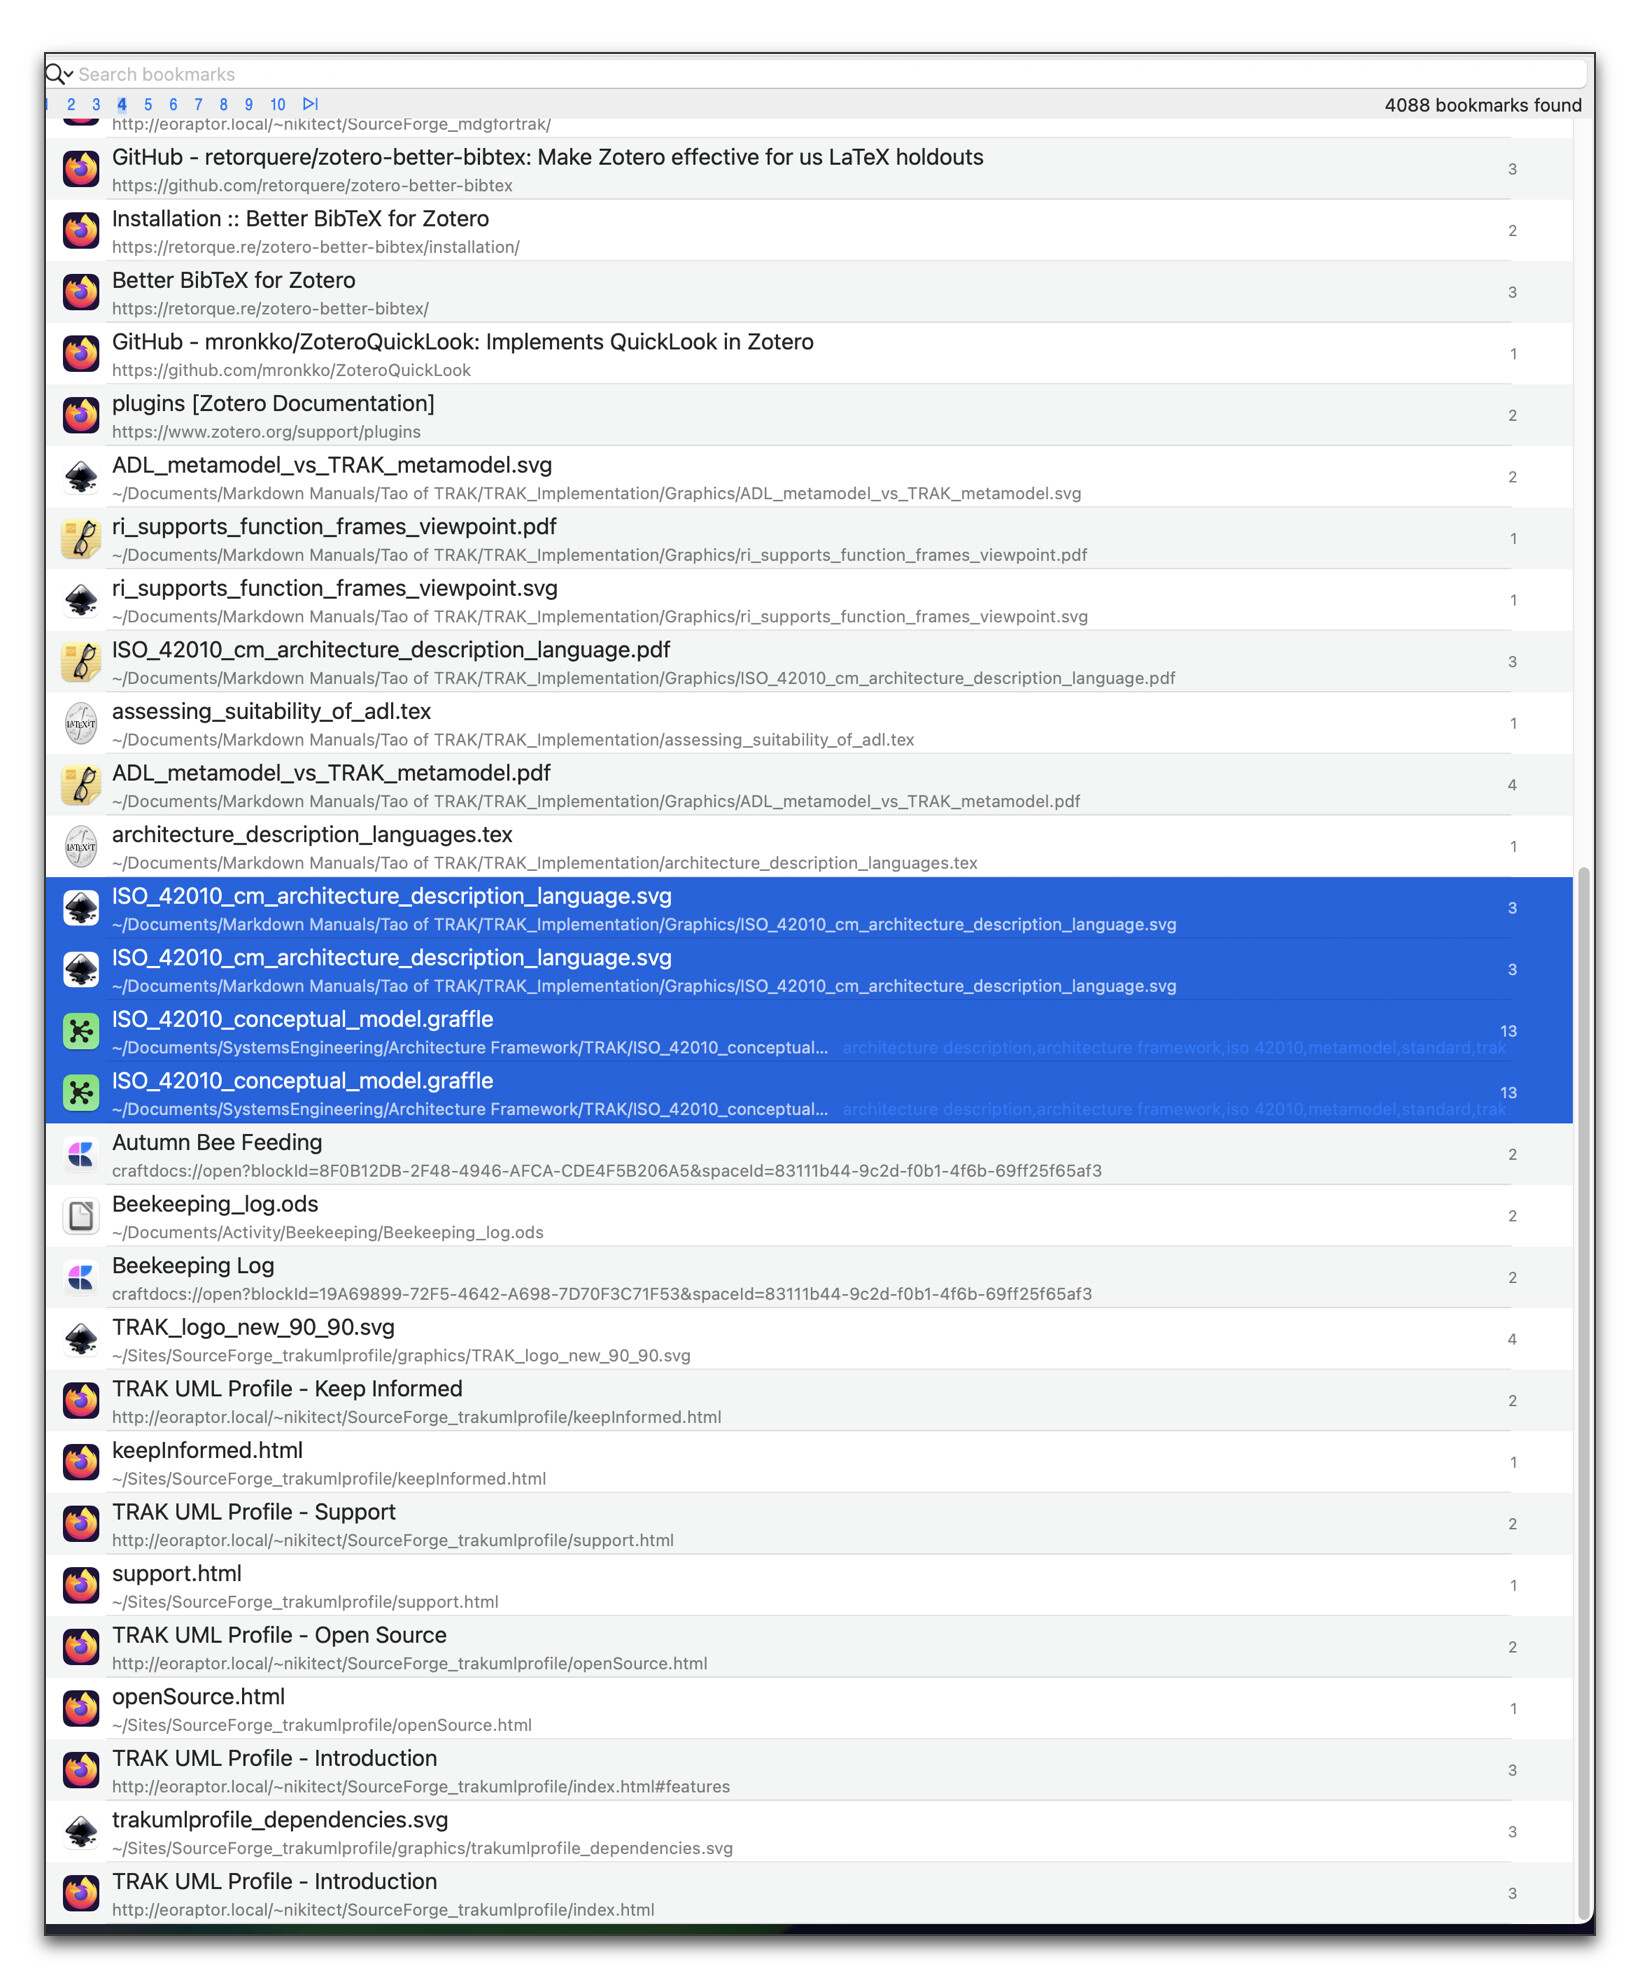Click the Inkscape icon for ADL_metamodel_vs_TRAK_metamodel.svg
The image size is (1640, 1988).
81,477
